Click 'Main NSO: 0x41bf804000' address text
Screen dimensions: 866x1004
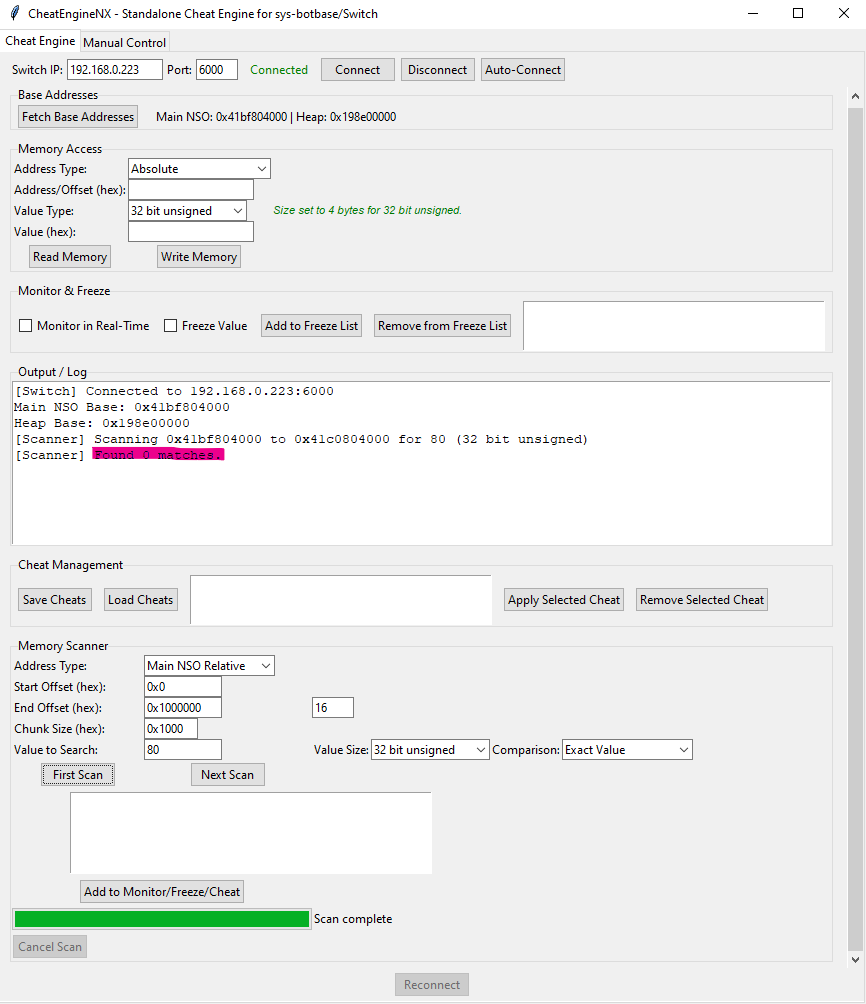(x=222, y=117)
